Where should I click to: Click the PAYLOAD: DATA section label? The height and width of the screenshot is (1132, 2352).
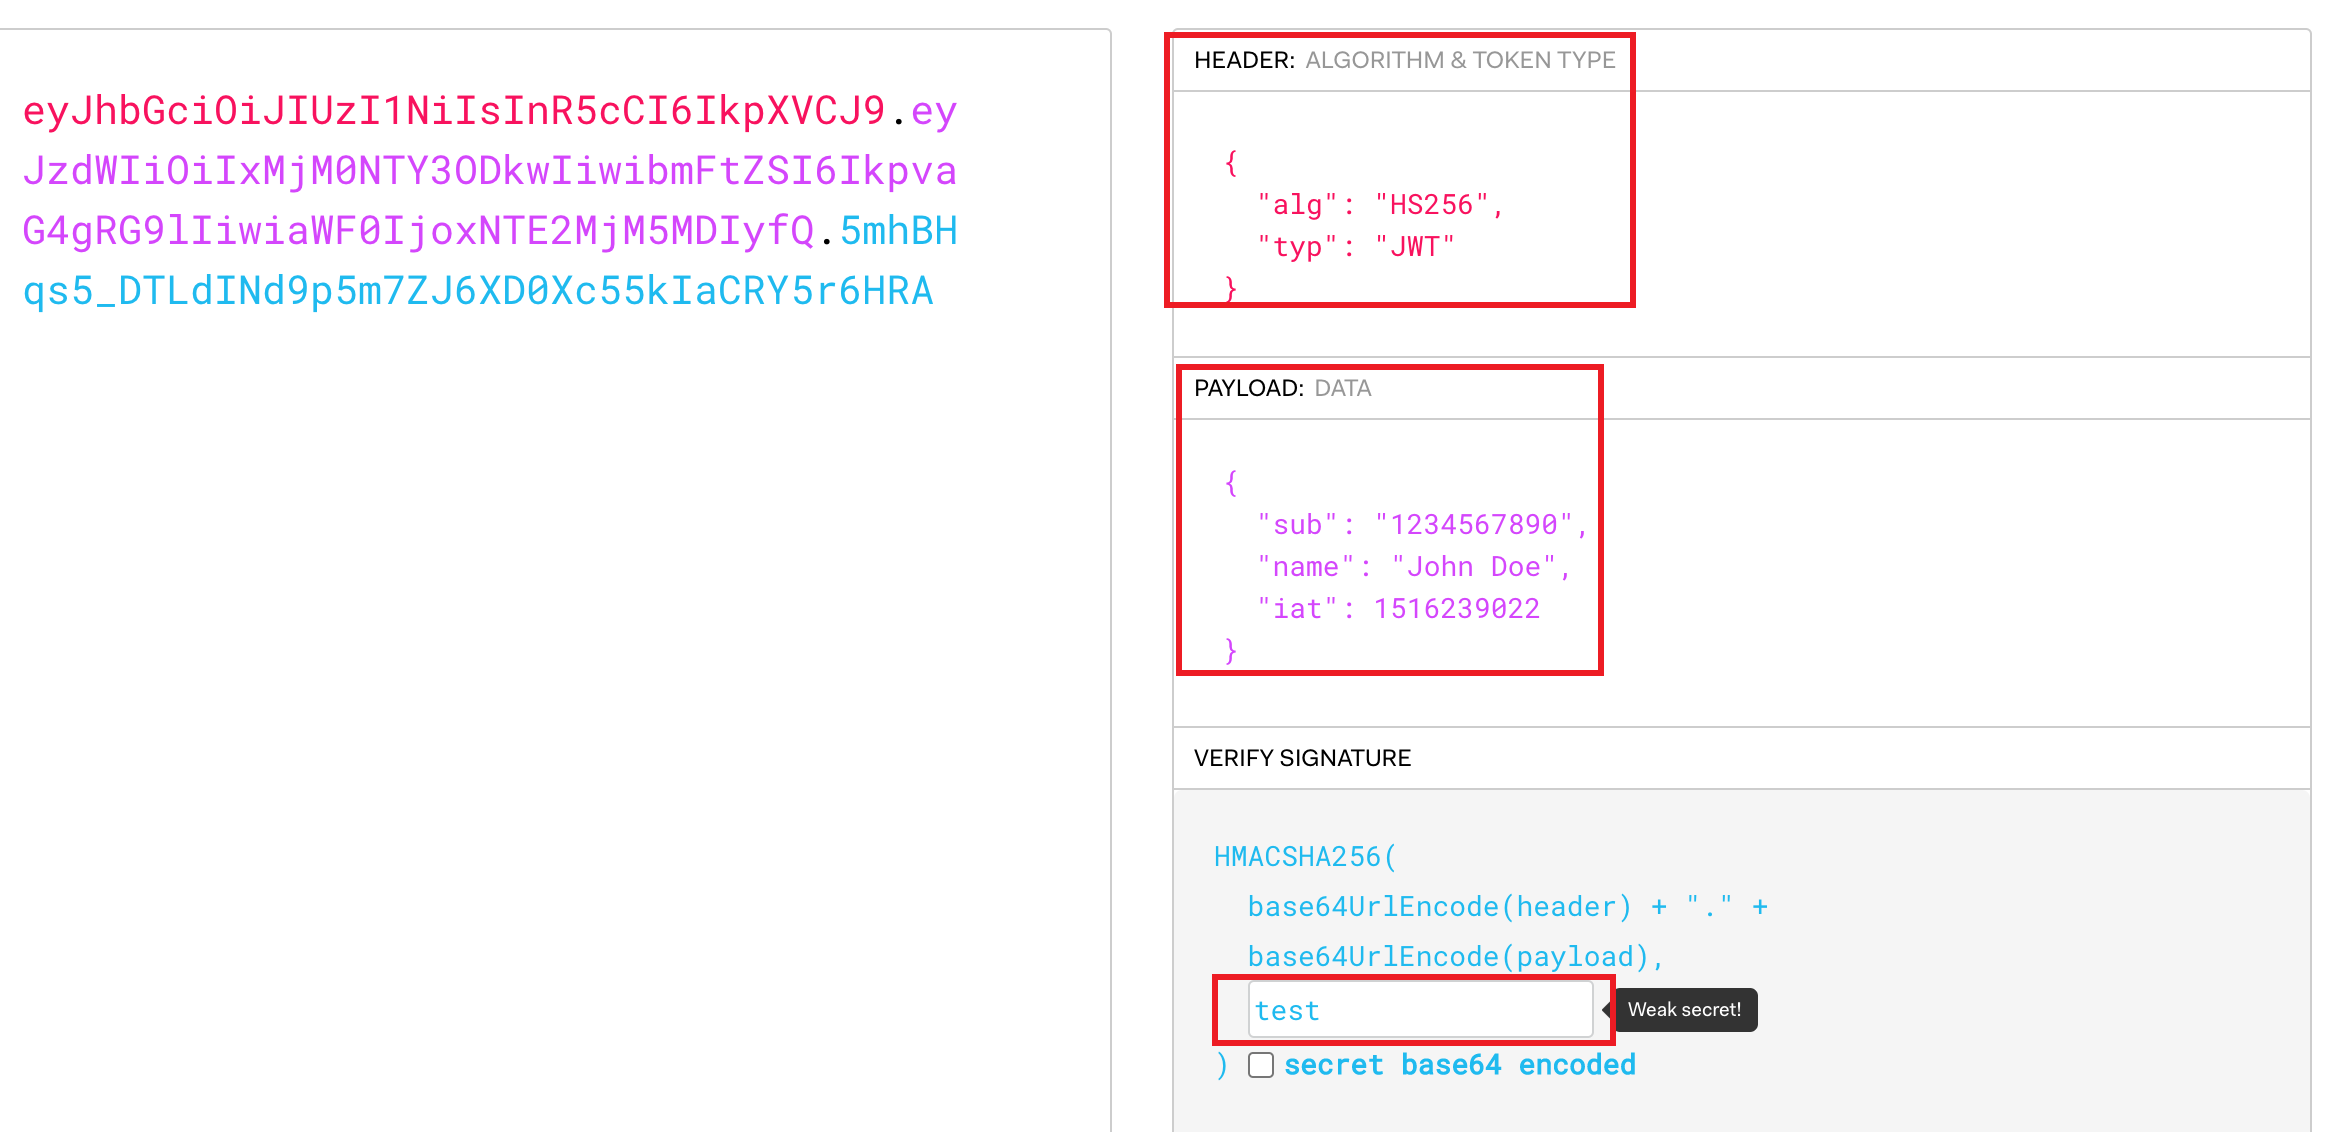tap(1283, 388)
